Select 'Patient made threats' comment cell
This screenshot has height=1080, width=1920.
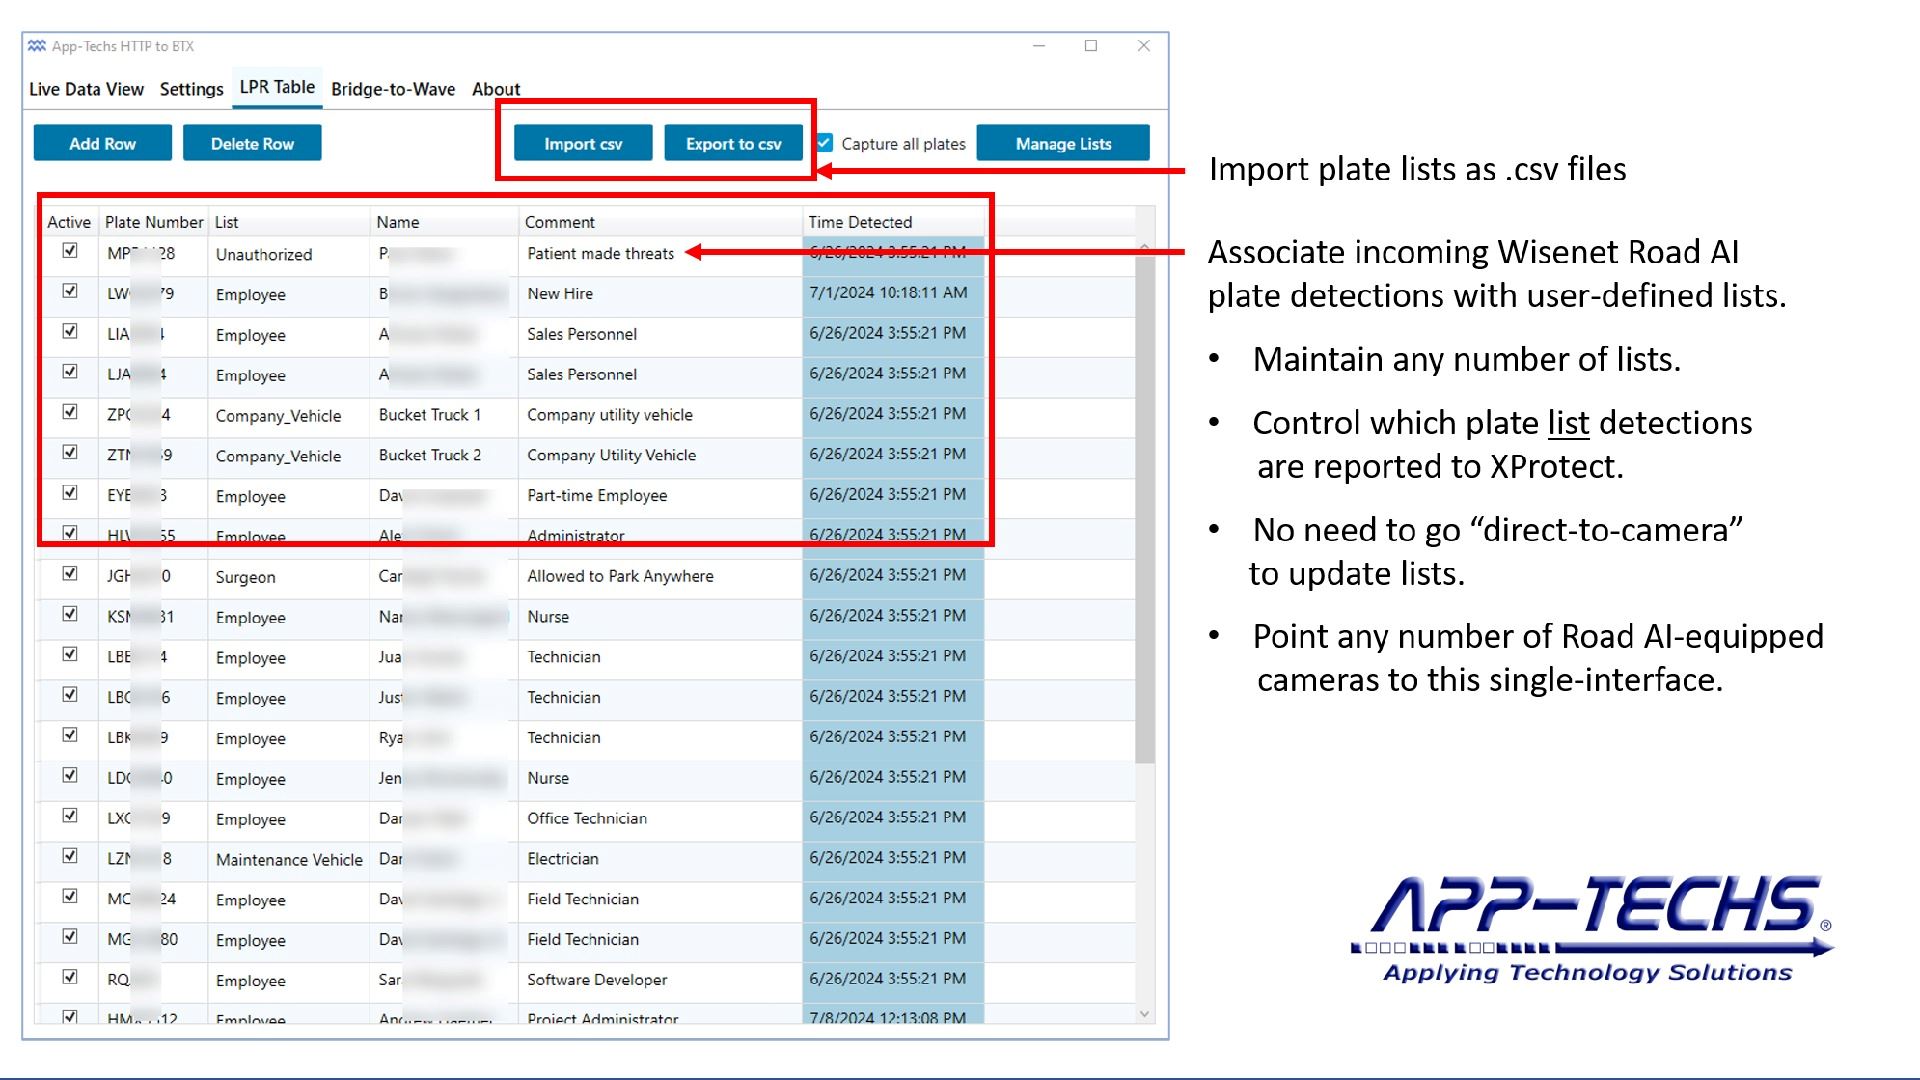point(660,254)
